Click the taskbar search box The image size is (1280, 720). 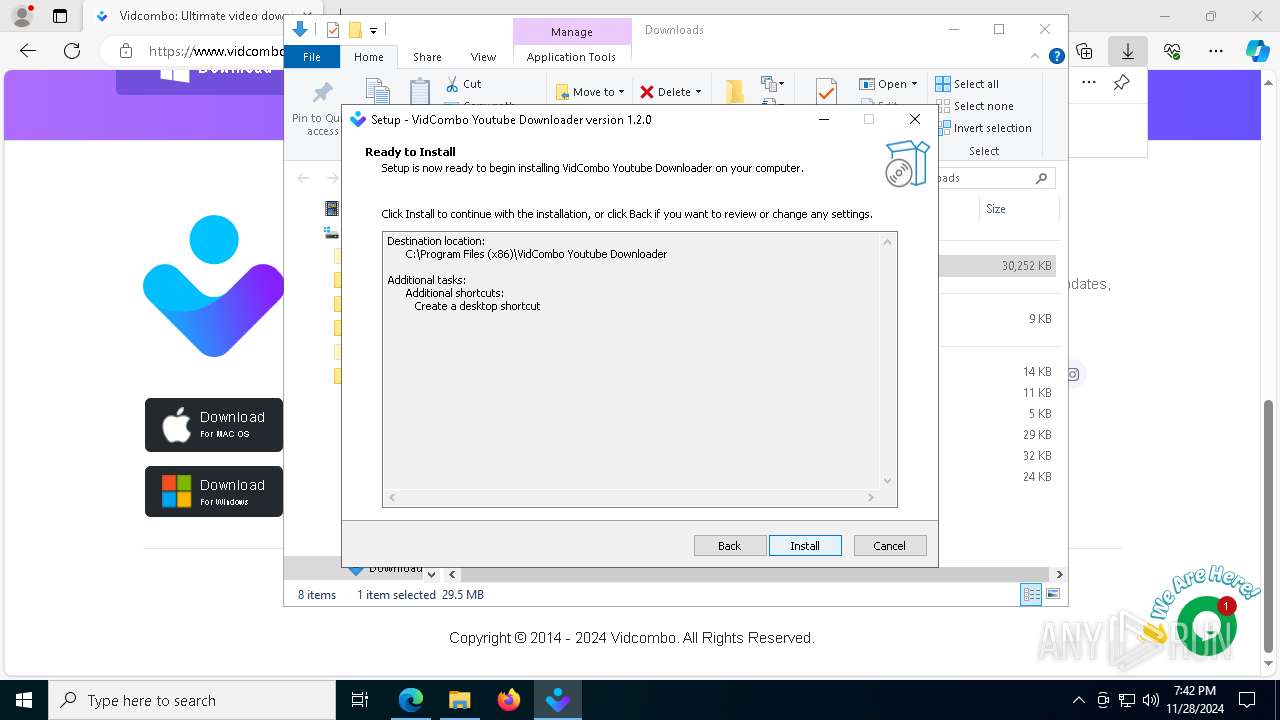(x=192, y=700)
